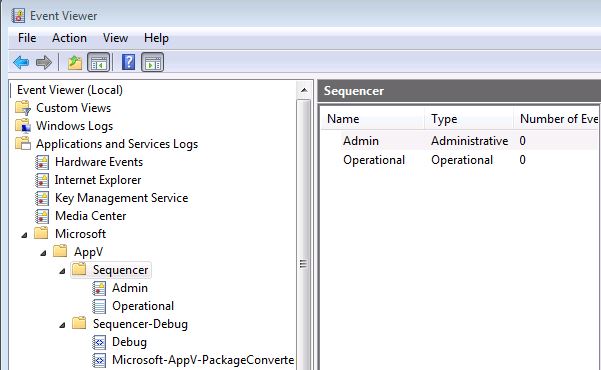Click the Custom Views folder icon
The width and height of the screenshot is (601, 370).
(23, 108)
